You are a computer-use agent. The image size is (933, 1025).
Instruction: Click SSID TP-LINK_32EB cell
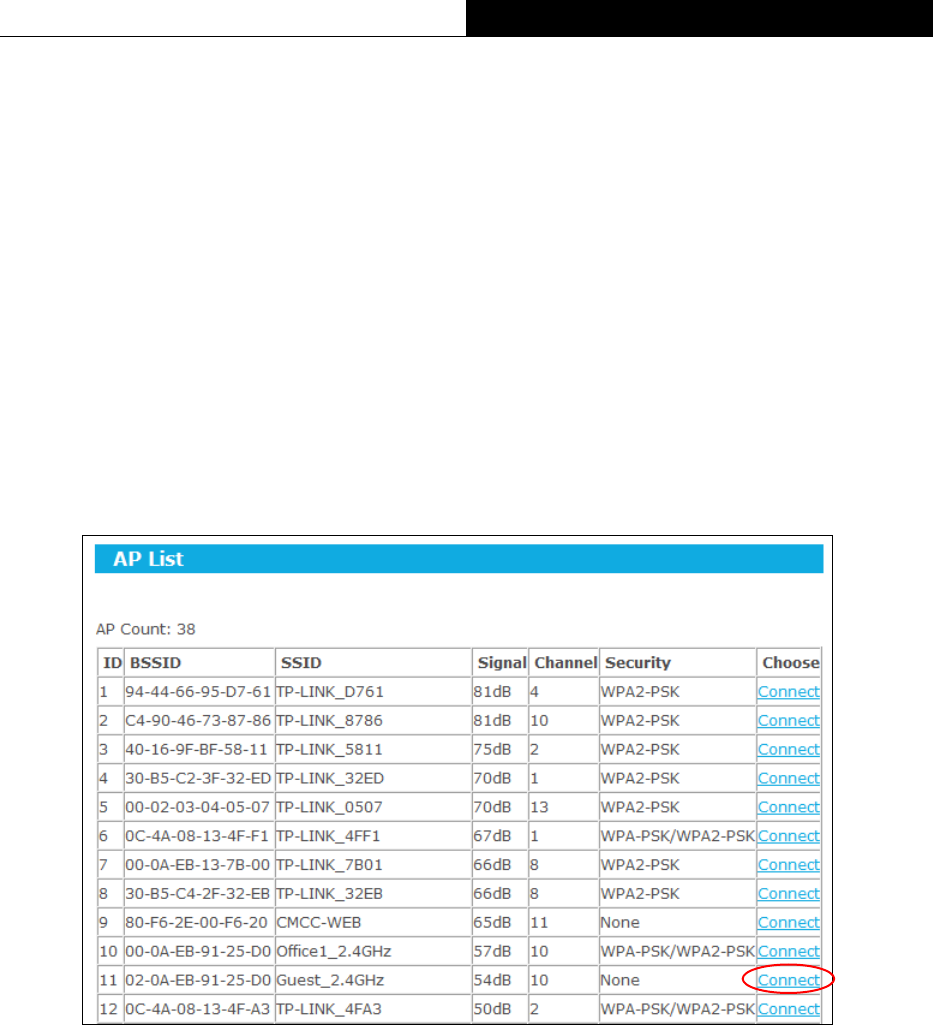373,893
